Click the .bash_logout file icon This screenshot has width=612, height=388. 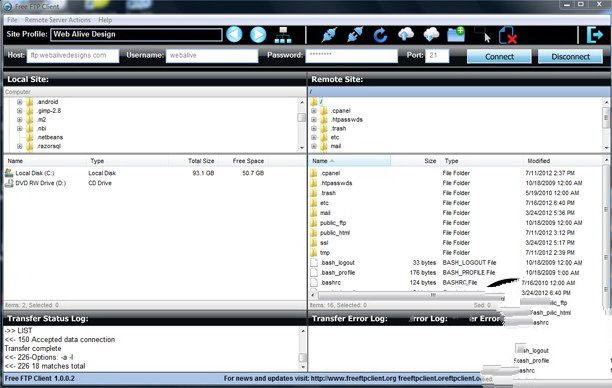tap(314, 263)
